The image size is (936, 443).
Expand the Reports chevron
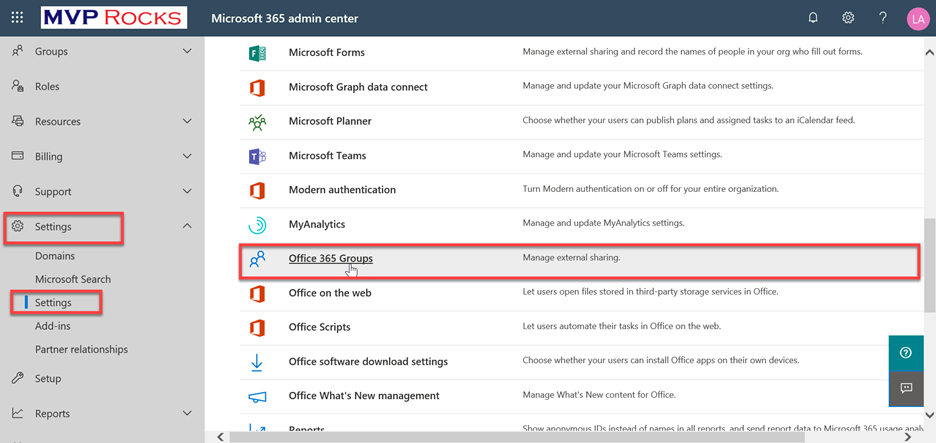tap(187, 413)
